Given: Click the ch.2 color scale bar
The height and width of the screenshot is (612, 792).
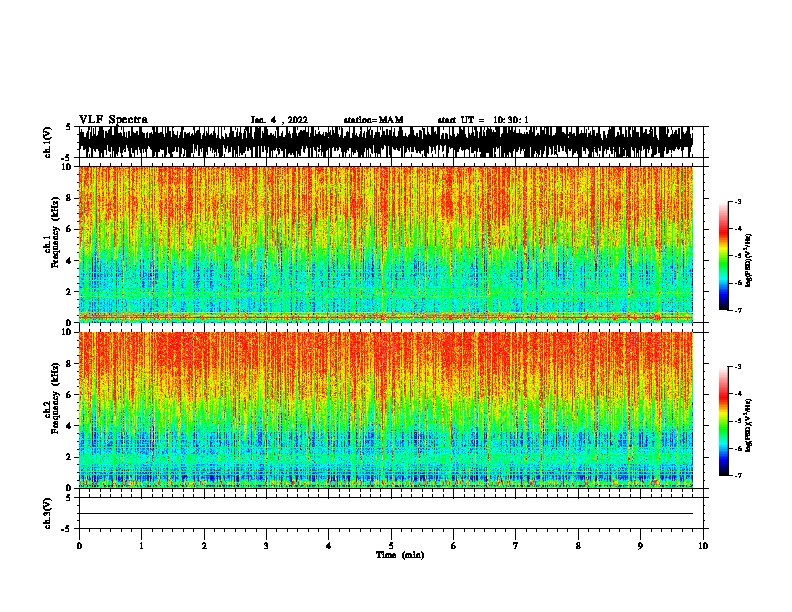Looking at the screenshot, I should pos(724,421).
